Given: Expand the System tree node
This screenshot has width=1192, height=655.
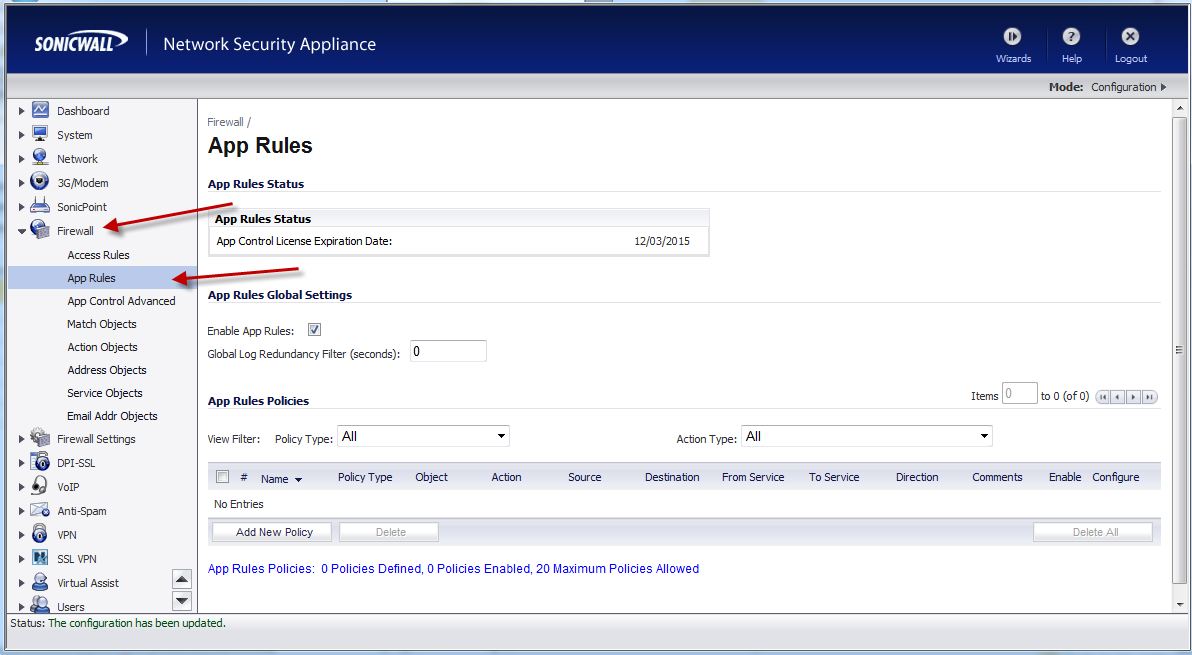Looking at the screenshot, I should tap(21, 135).
